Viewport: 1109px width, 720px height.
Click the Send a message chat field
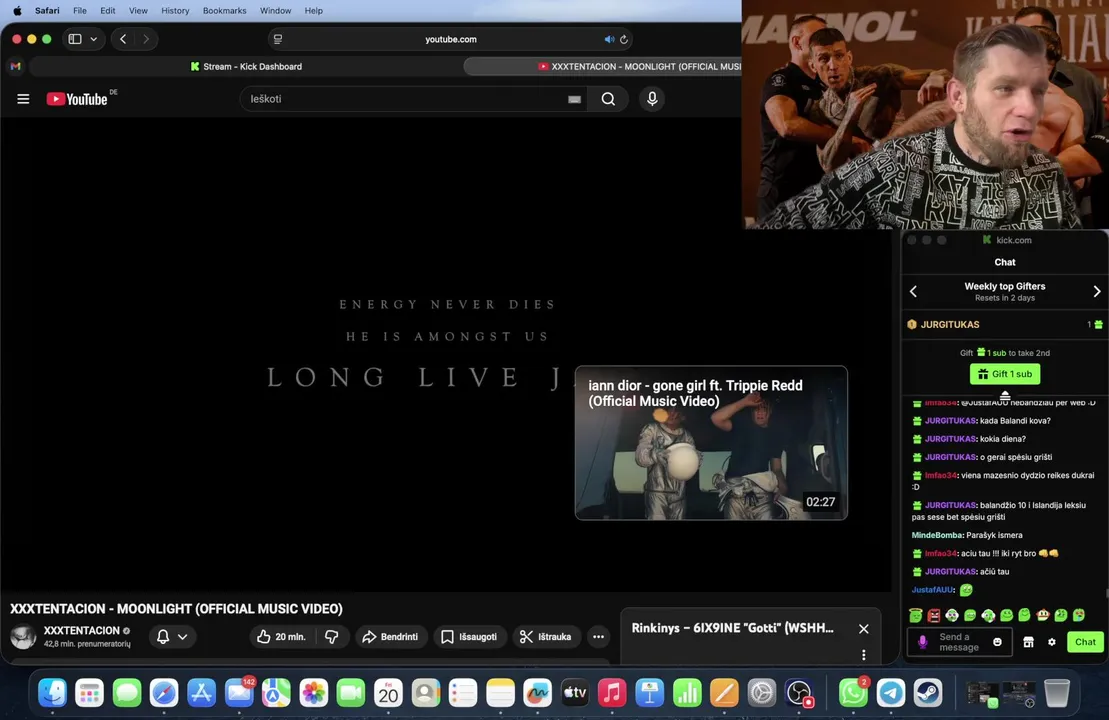pos(960,642)
